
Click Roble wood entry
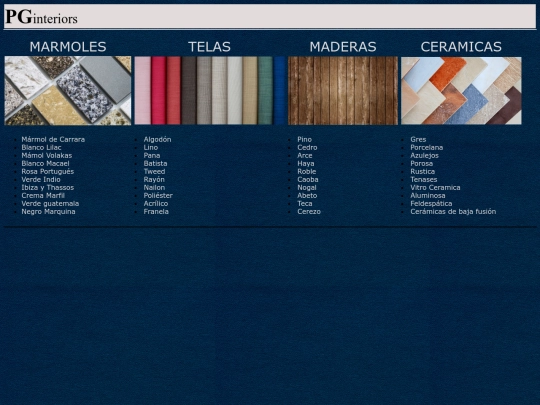307,172
